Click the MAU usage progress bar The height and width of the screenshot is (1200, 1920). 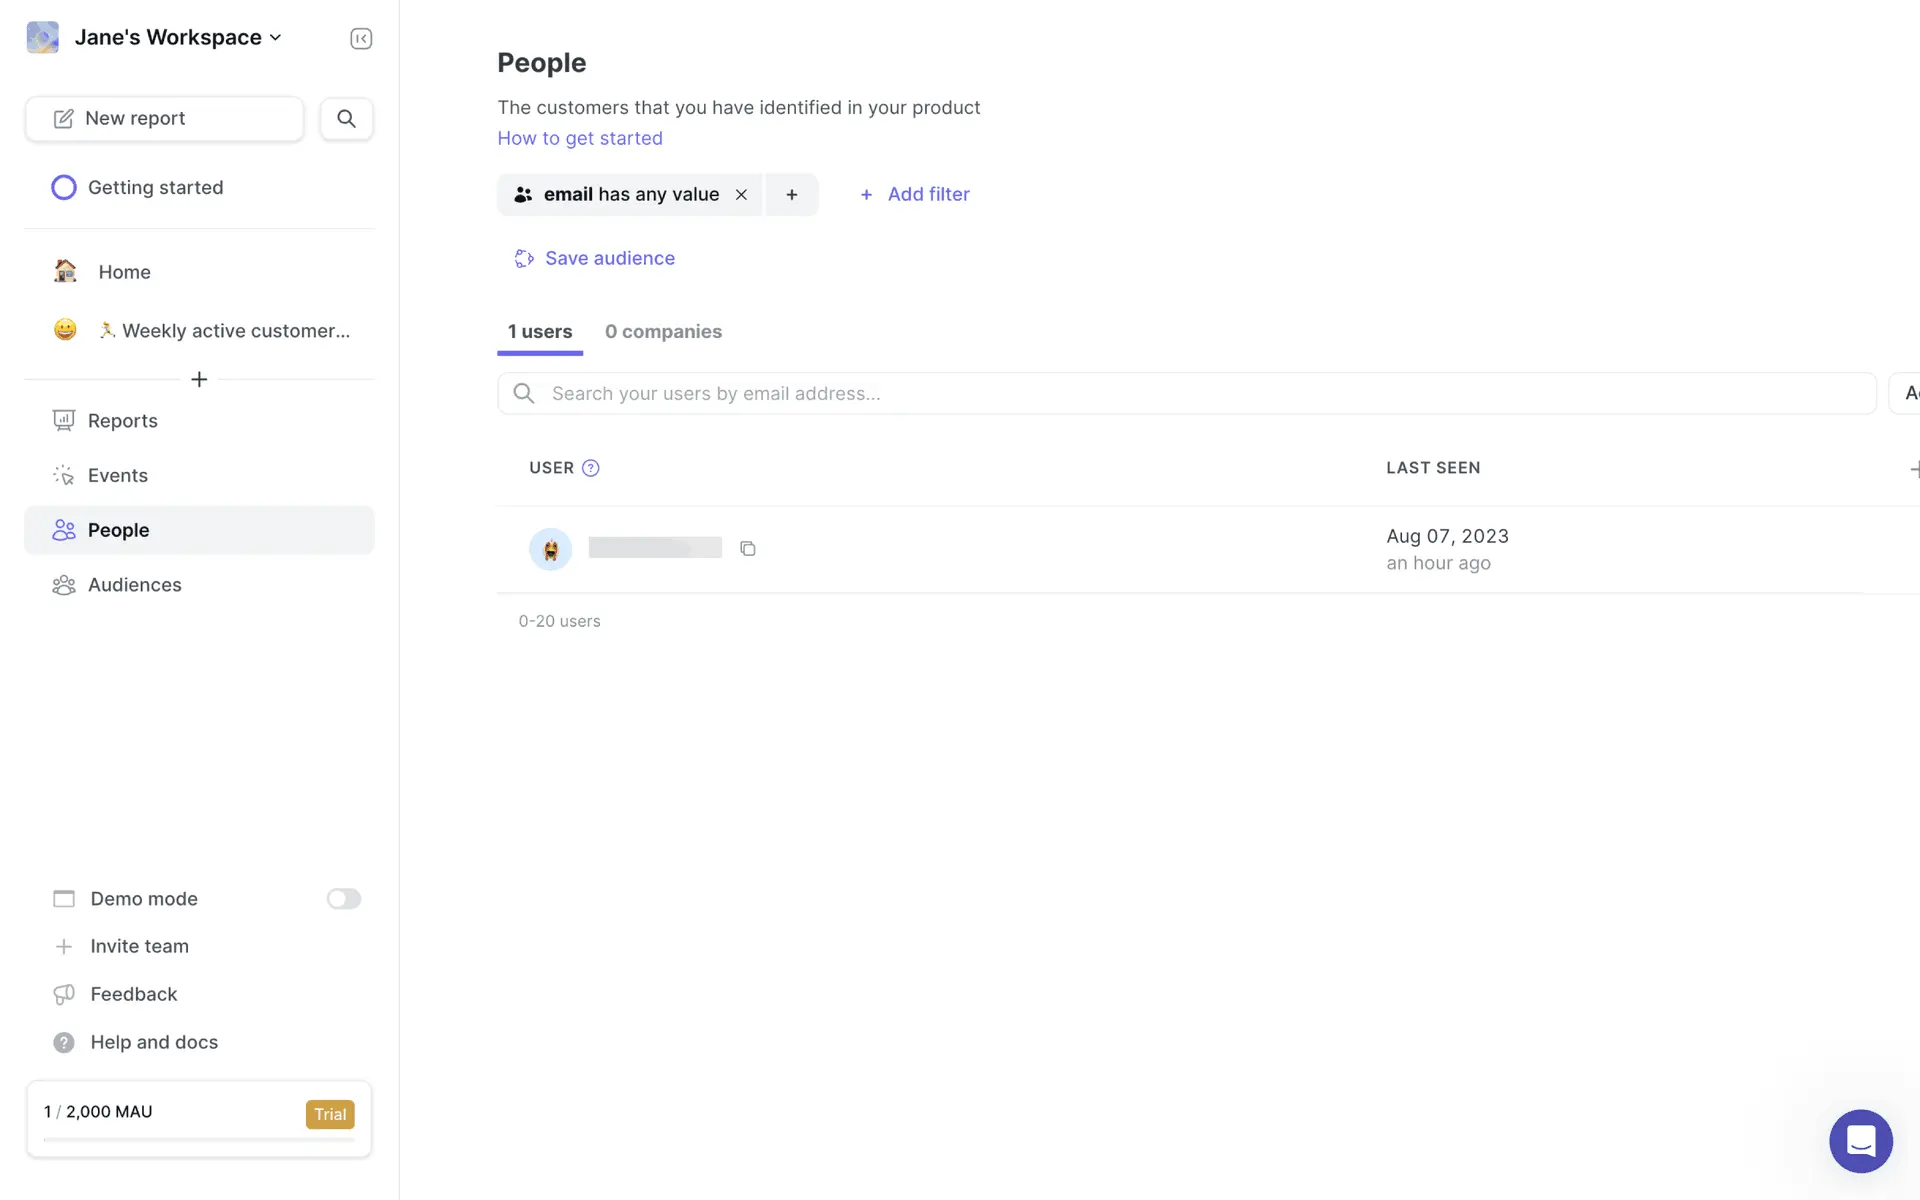click(199, 1139)
